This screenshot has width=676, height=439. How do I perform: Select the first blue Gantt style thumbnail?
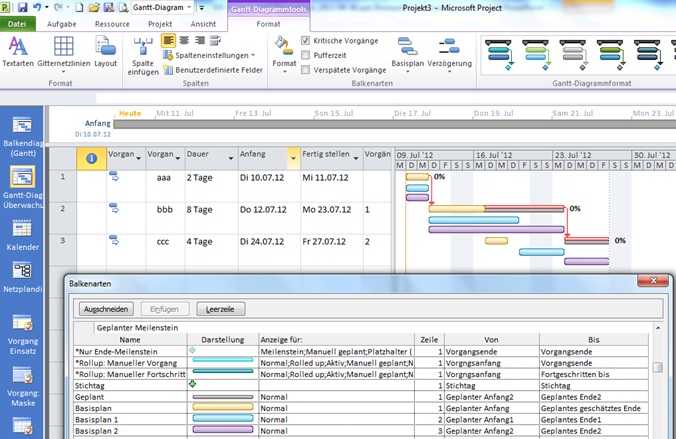tap(498, 55)
